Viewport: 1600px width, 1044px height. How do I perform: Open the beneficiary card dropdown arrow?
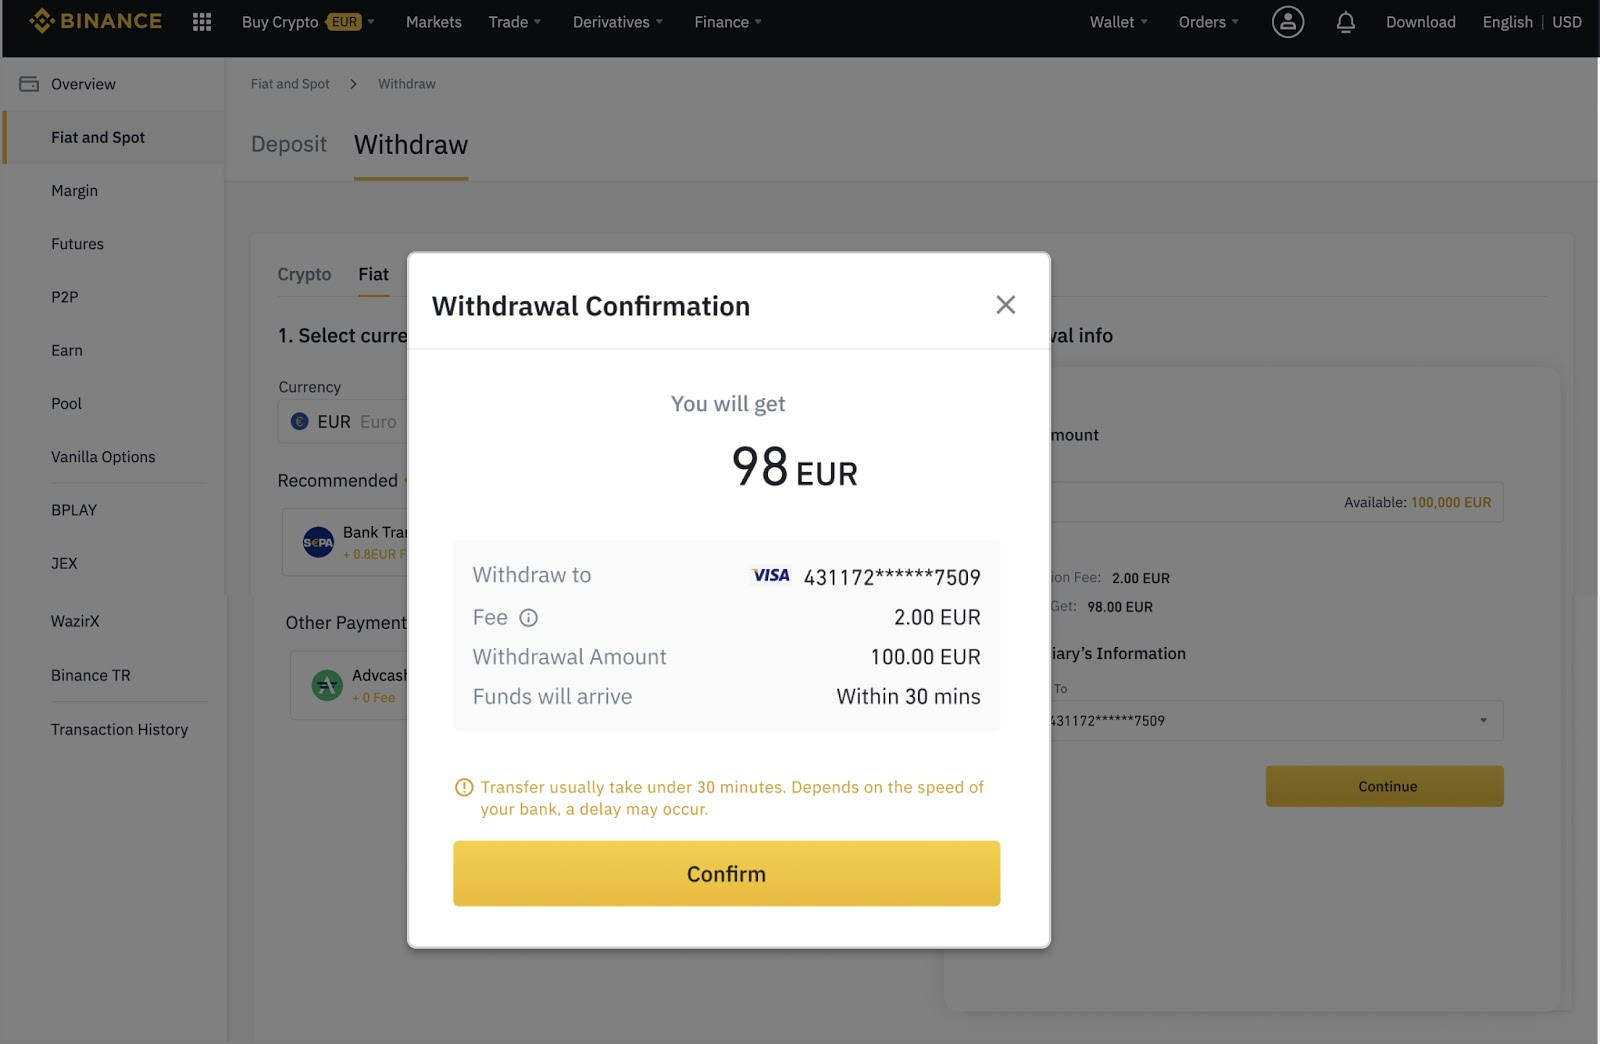(1483, 721)
